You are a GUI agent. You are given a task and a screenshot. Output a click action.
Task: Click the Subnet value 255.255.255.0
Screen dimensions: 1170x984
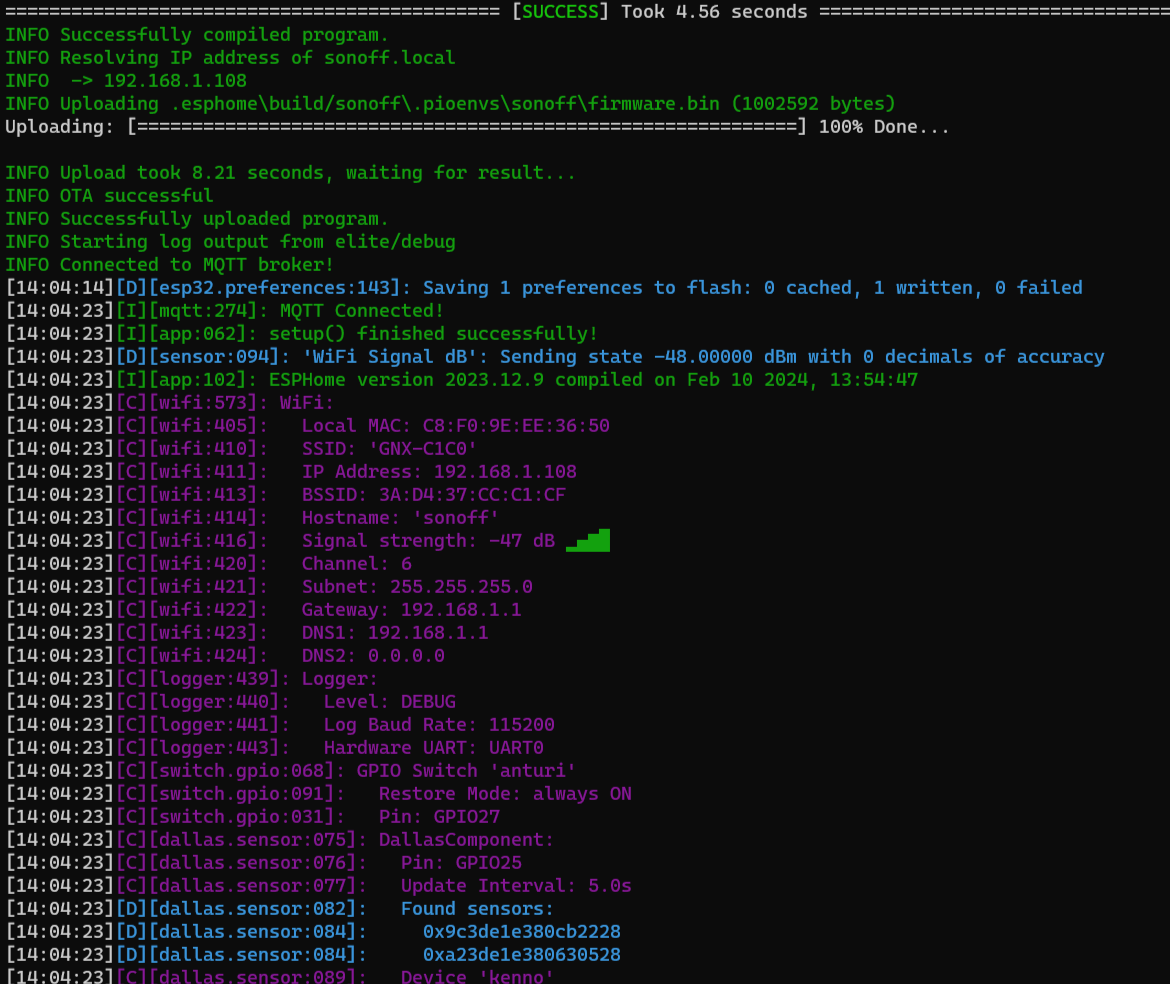(x=461, y=587)
